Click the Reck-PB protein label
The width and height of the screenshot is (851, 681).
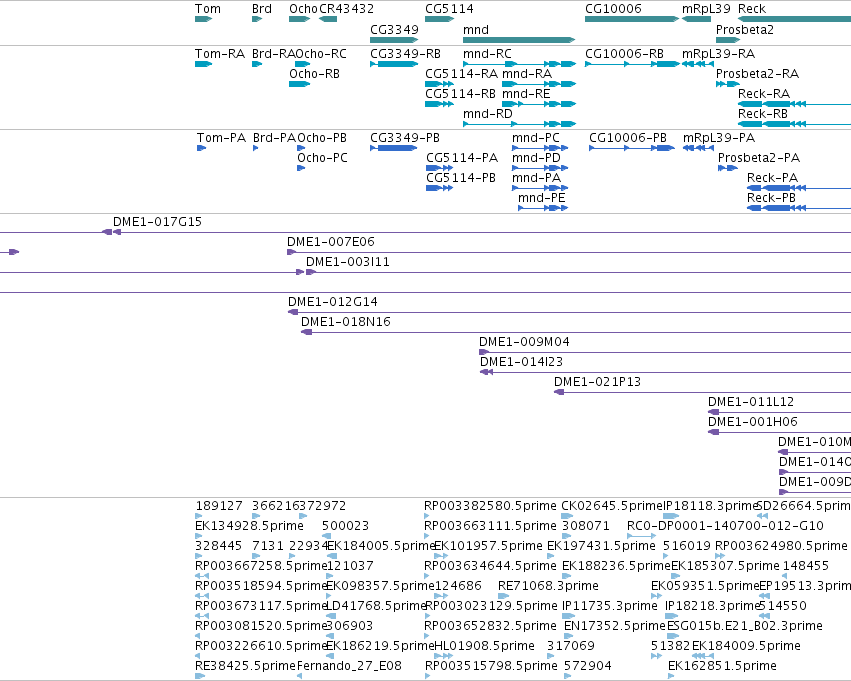click(x=771, y=198)
